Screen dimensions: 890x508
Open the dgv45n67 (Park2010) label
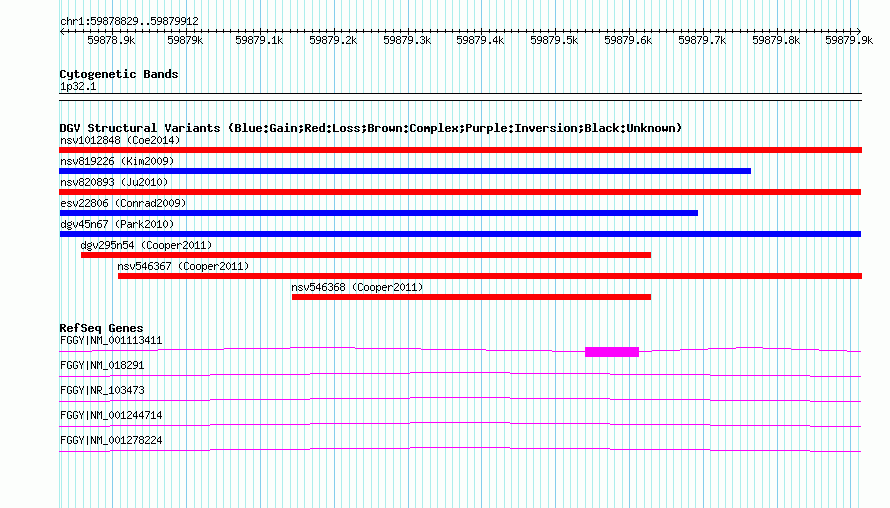click(117, 224)
